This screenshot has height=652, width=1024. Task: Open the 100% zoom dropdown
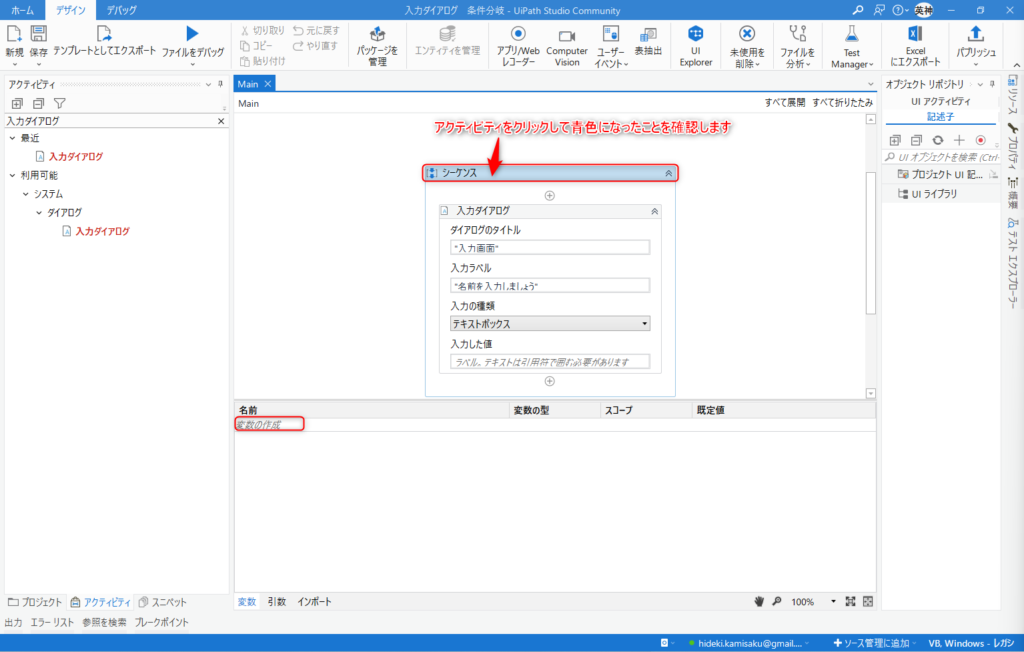coord(833,602)
